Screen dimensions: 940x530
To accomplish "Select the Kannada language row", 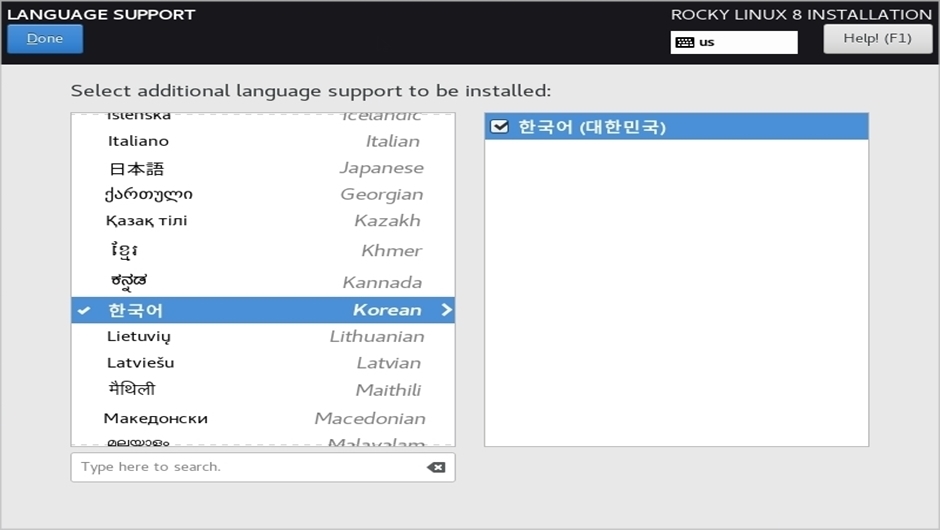I will [x=263, y=282].
